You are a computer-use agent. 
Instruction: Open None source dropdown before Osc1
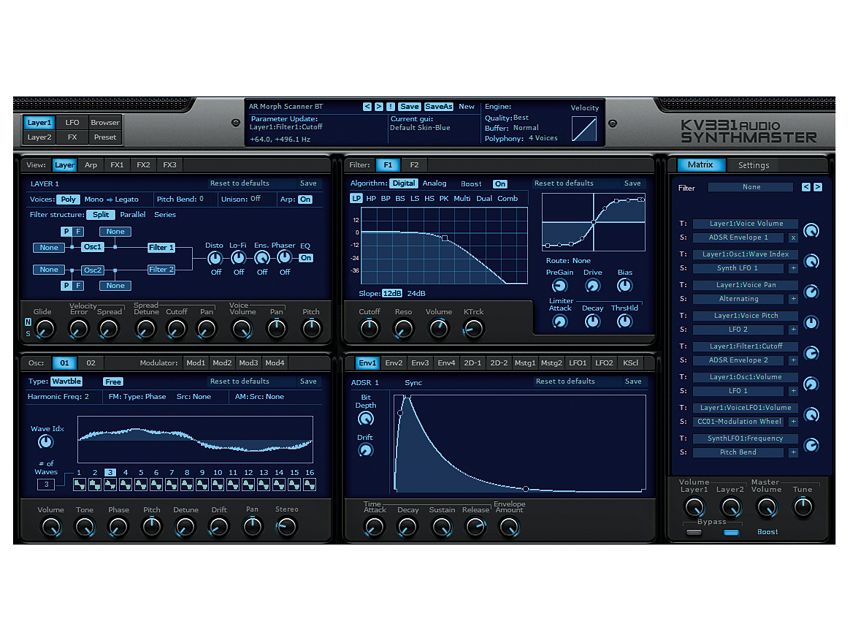pos(49,248)
